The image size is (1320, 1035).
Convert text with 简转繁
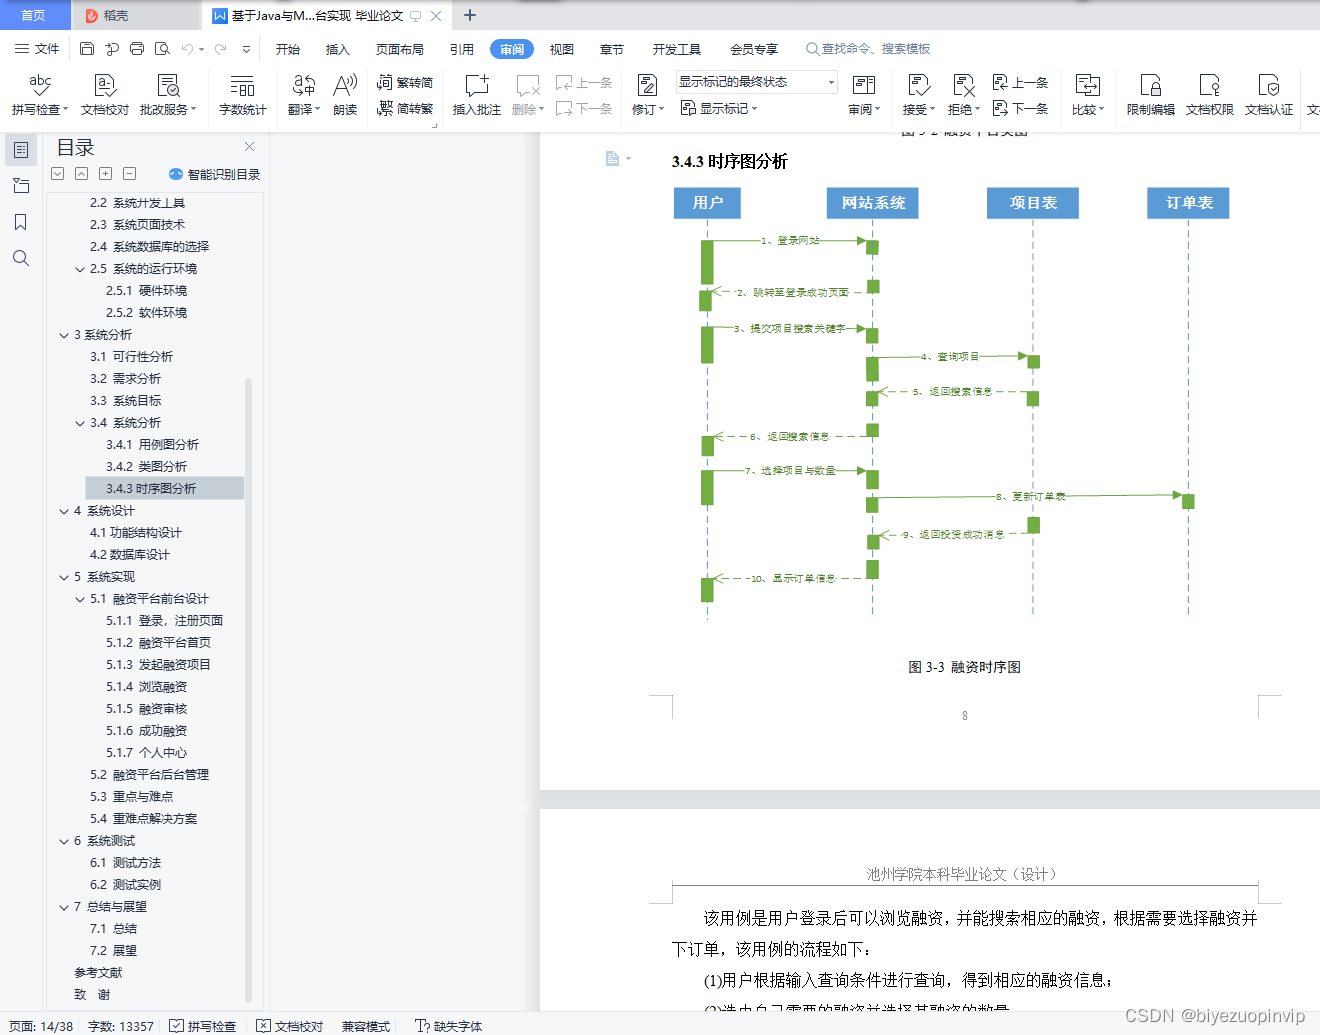point(405,108)
